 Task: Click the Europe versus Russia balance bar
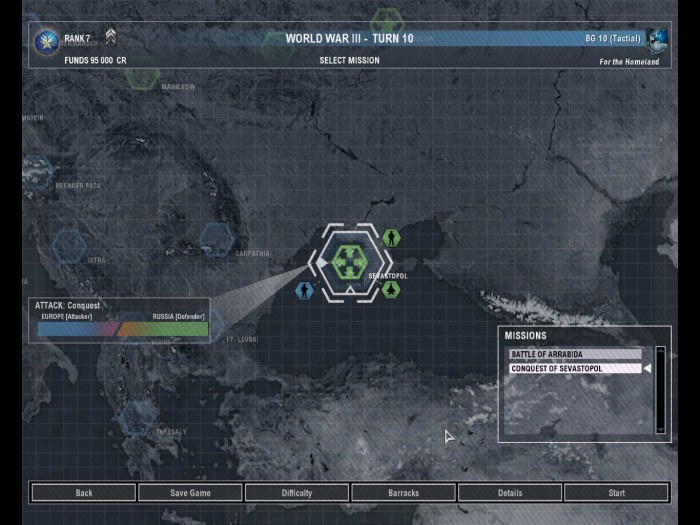(x=123, y=329)
